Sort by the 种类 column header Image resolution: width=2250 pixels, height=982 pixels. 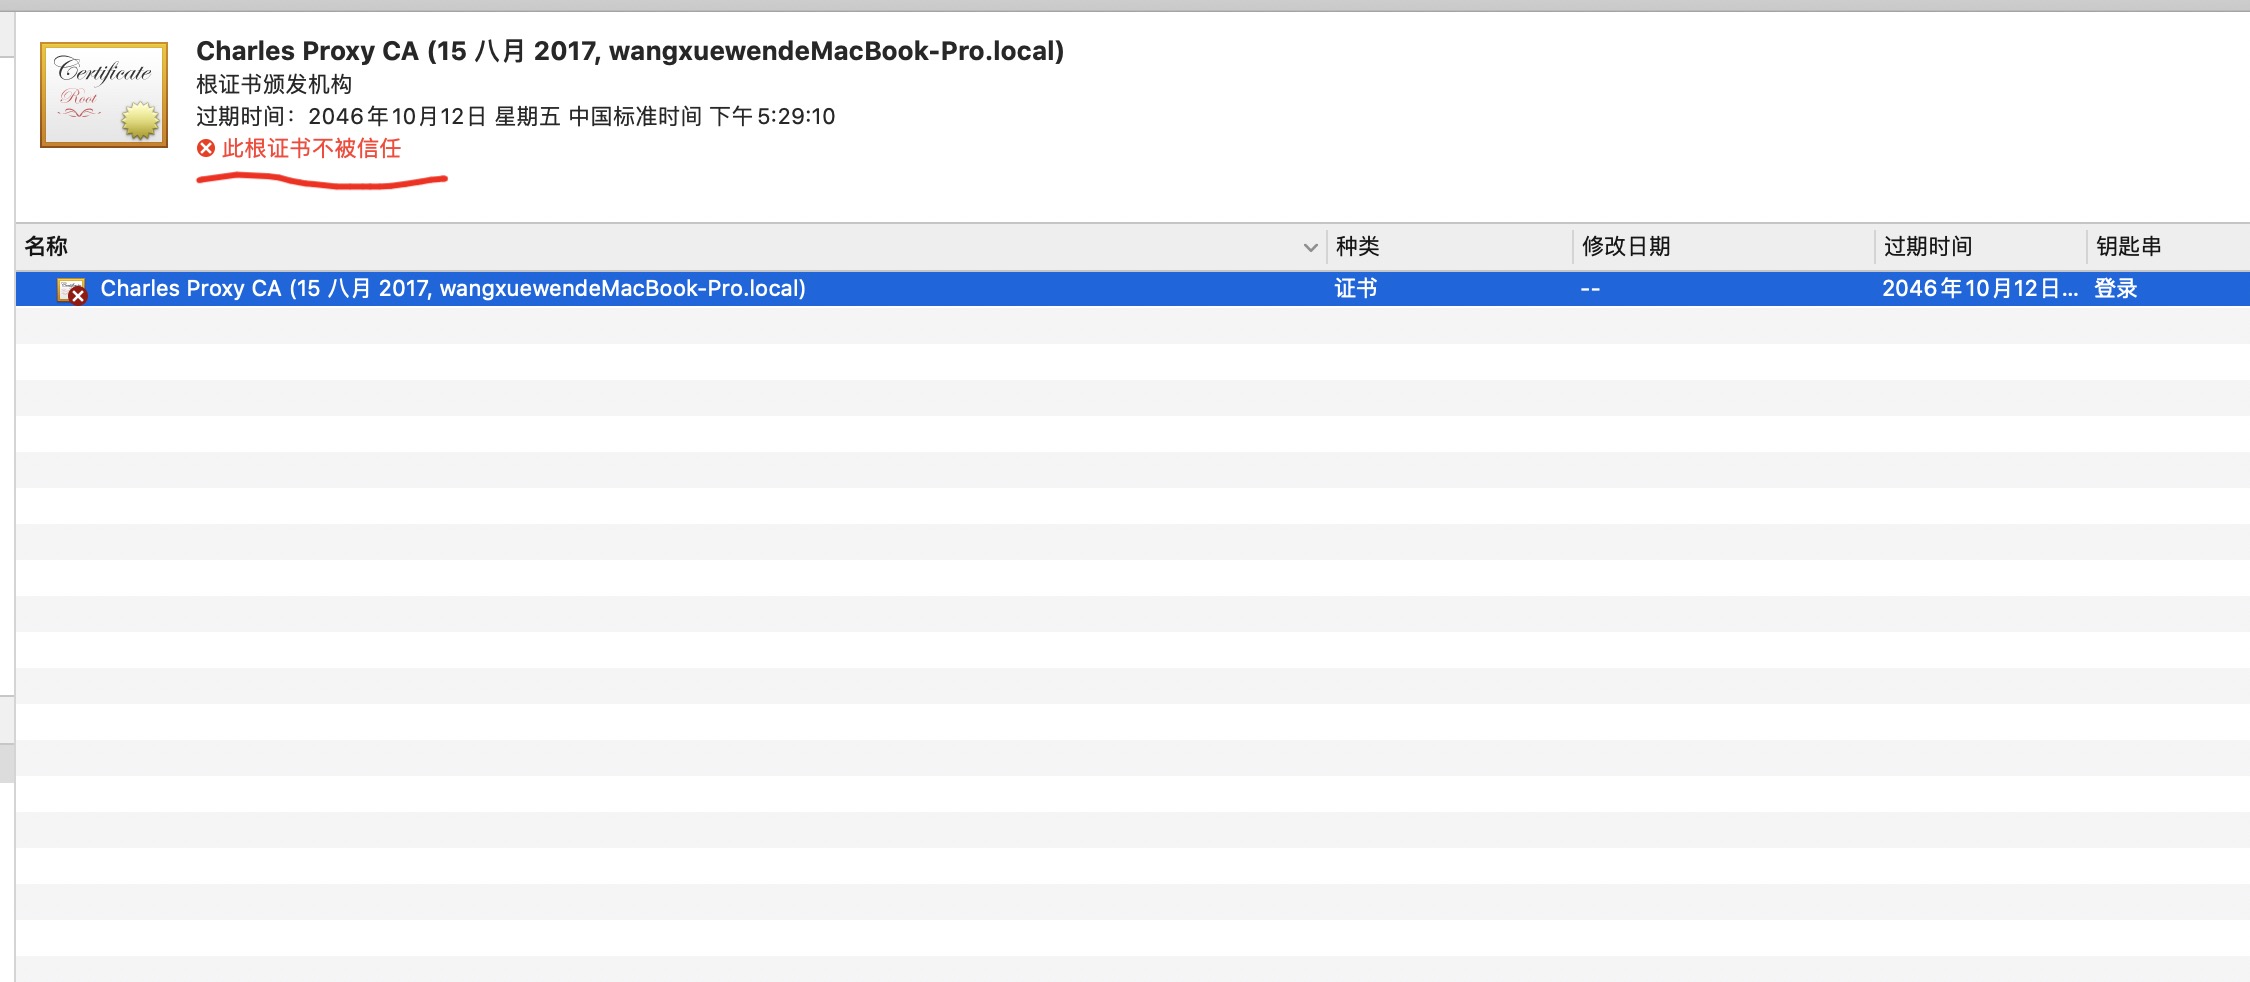[x=1358, y=246]
